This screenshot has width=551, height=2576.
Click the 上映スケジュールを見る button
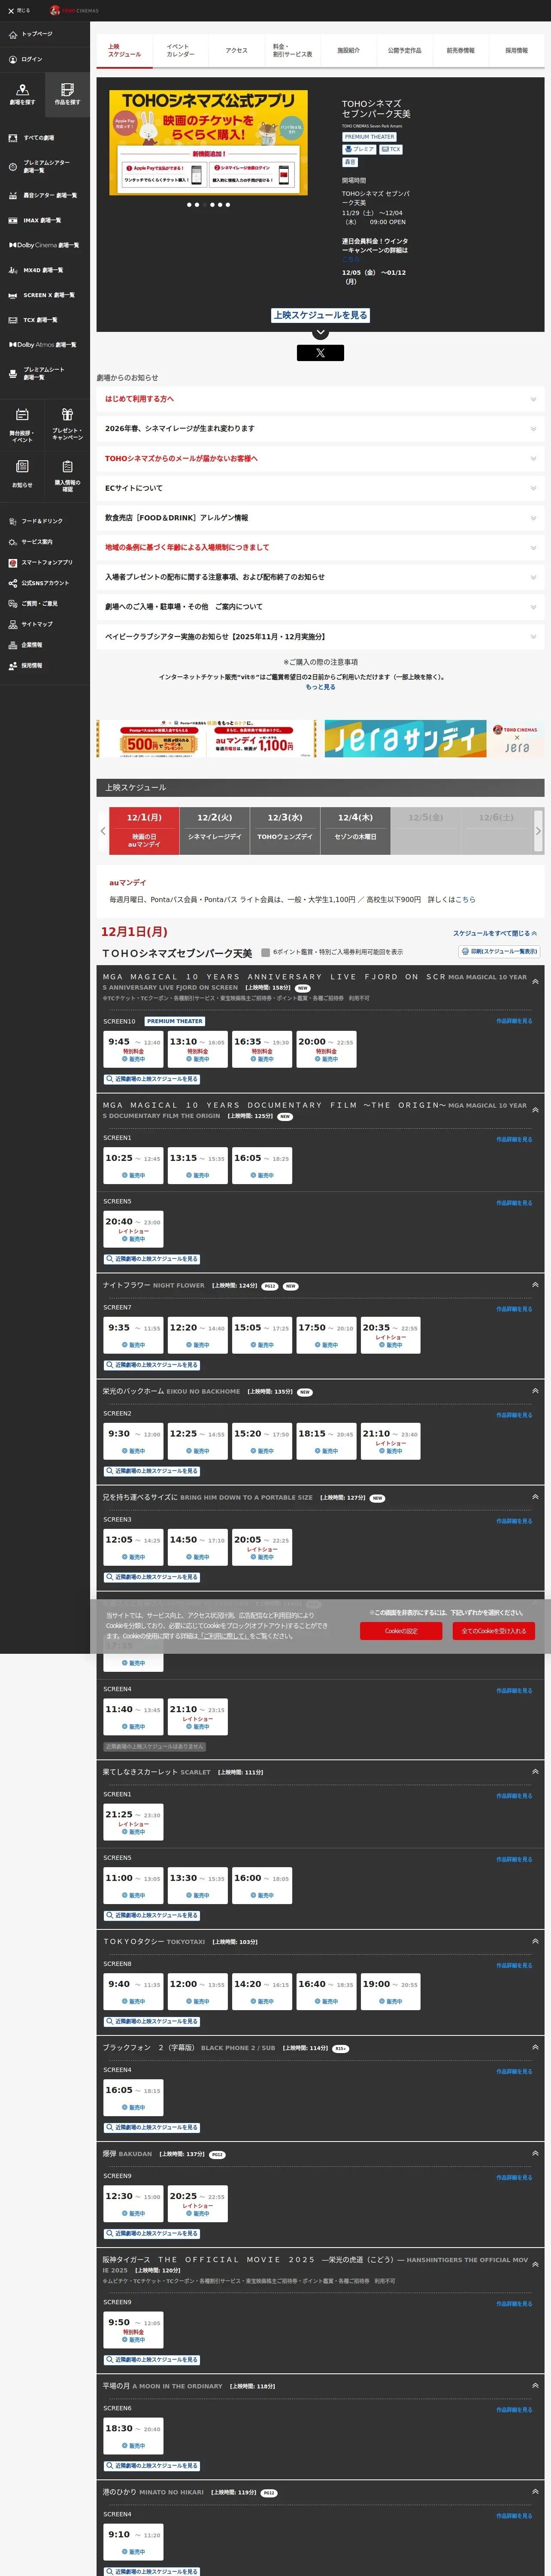tap(320, 315)
